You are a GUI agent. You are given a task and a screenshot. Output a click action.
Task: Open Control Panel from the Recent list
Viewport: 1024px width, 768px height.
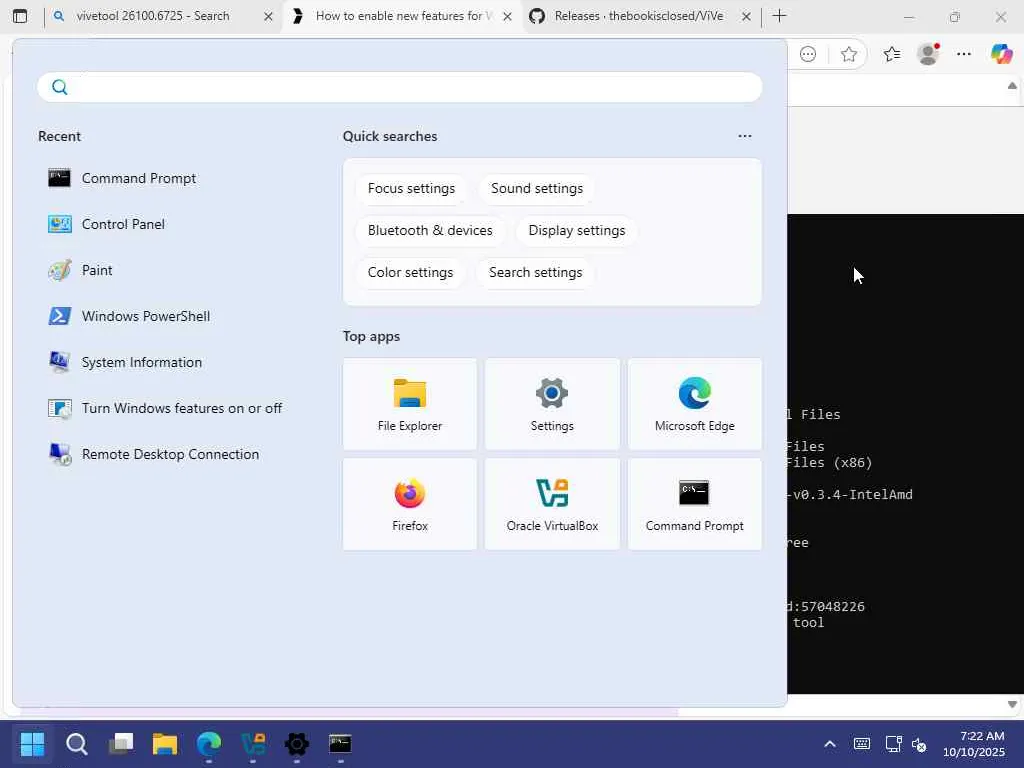coord(106,224)
